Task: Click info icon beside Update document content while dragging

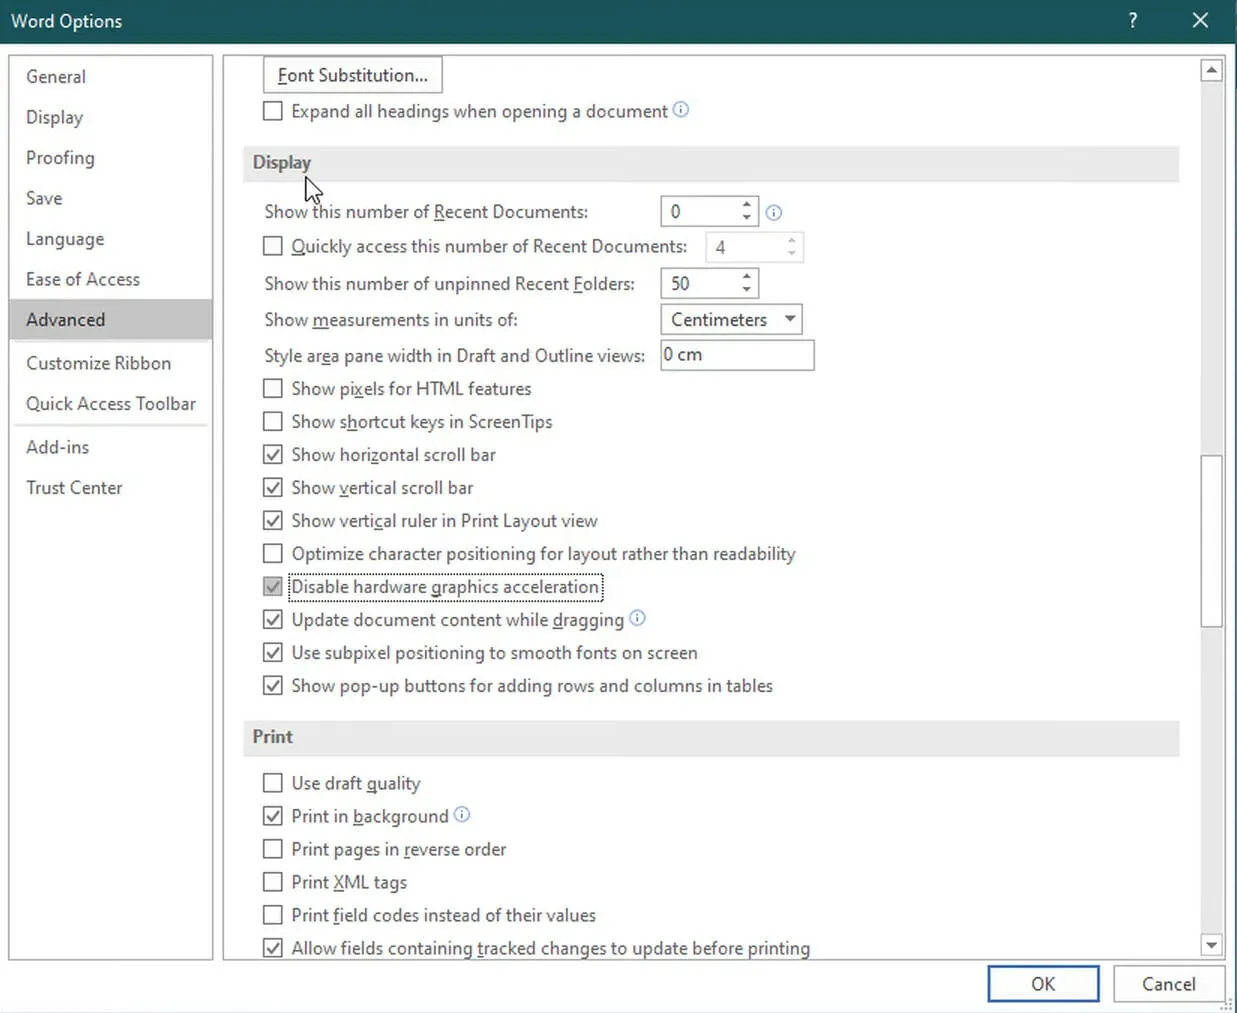Action: (637, 618)
